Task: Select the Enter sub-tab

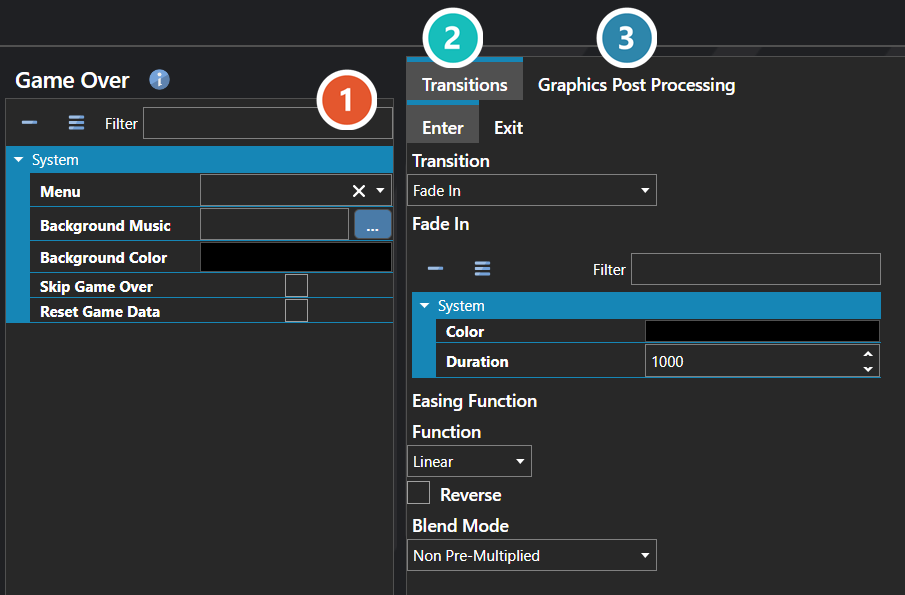Action: pyautogui.click(x=443, y=128)
